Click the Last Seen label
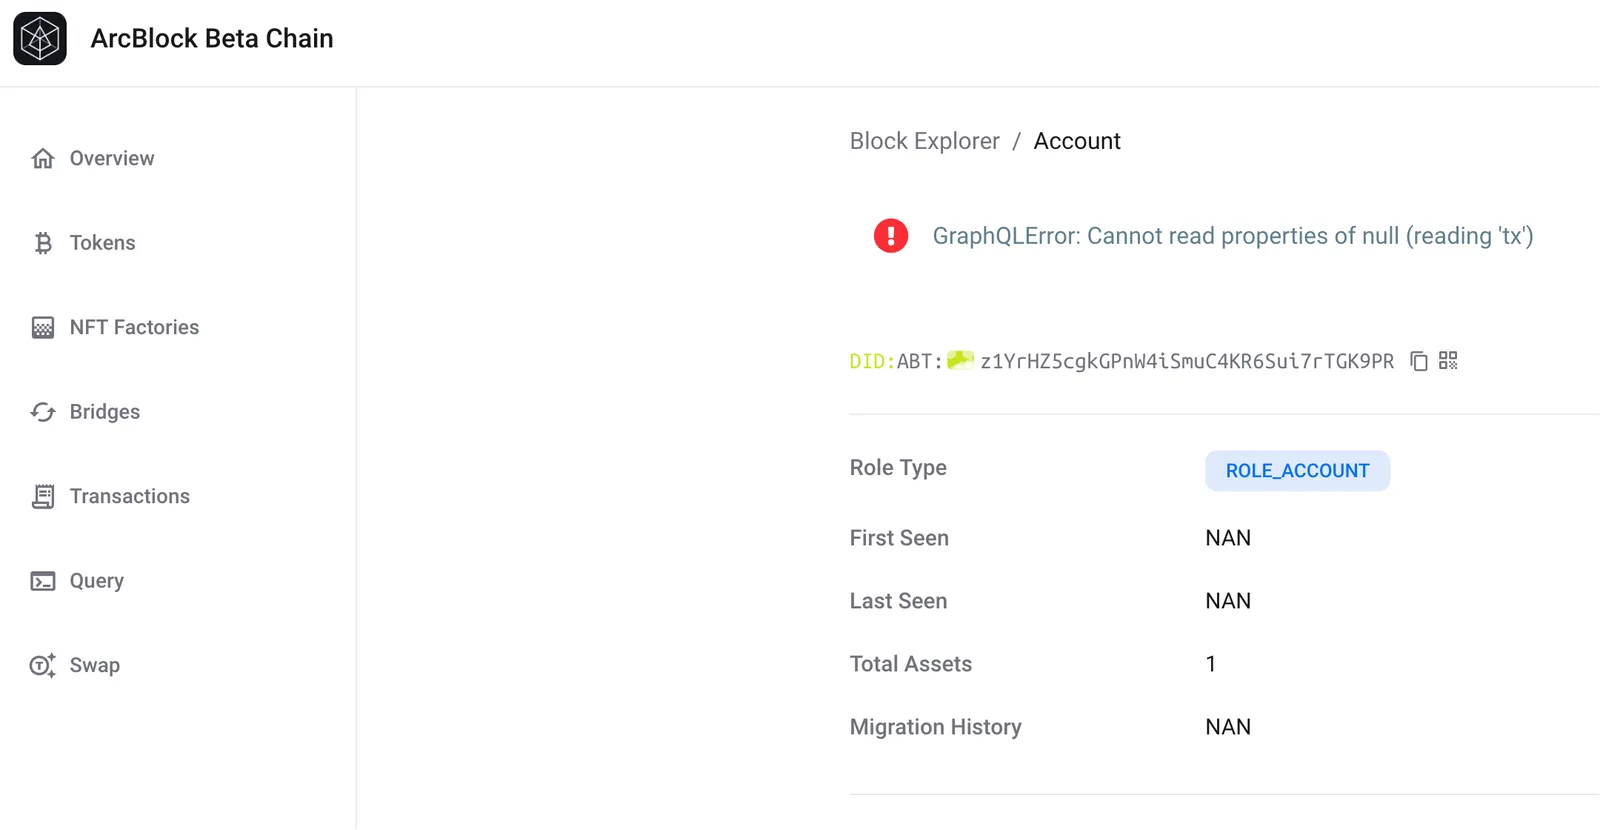This screenshot has width=1600, height=830. click(x=898, y=601)
